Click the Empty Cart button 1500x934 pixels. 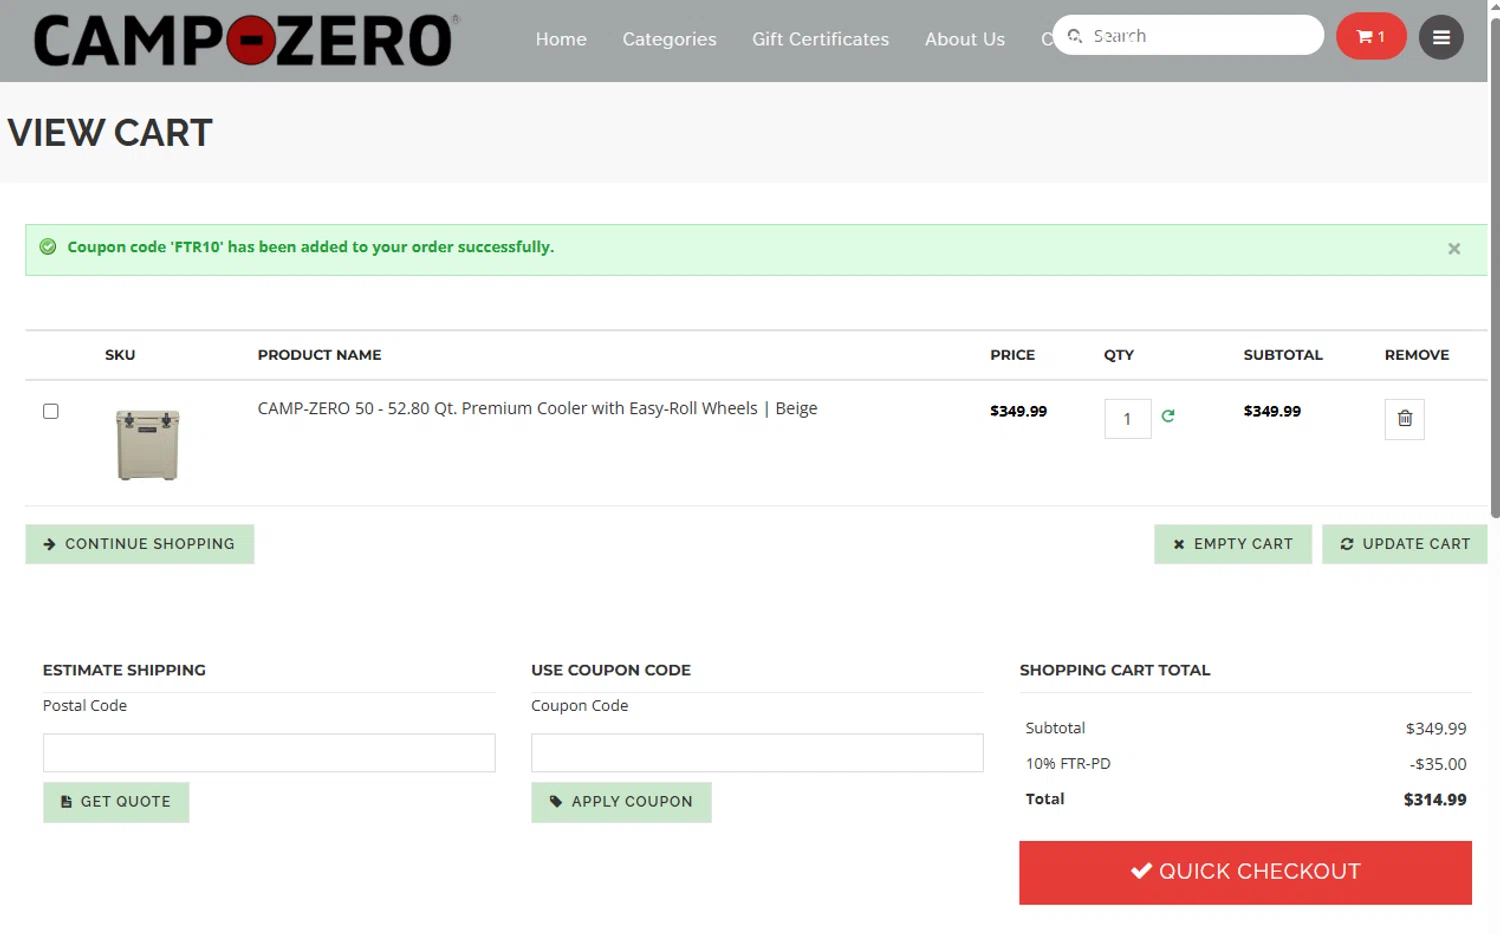point(1233,544)
